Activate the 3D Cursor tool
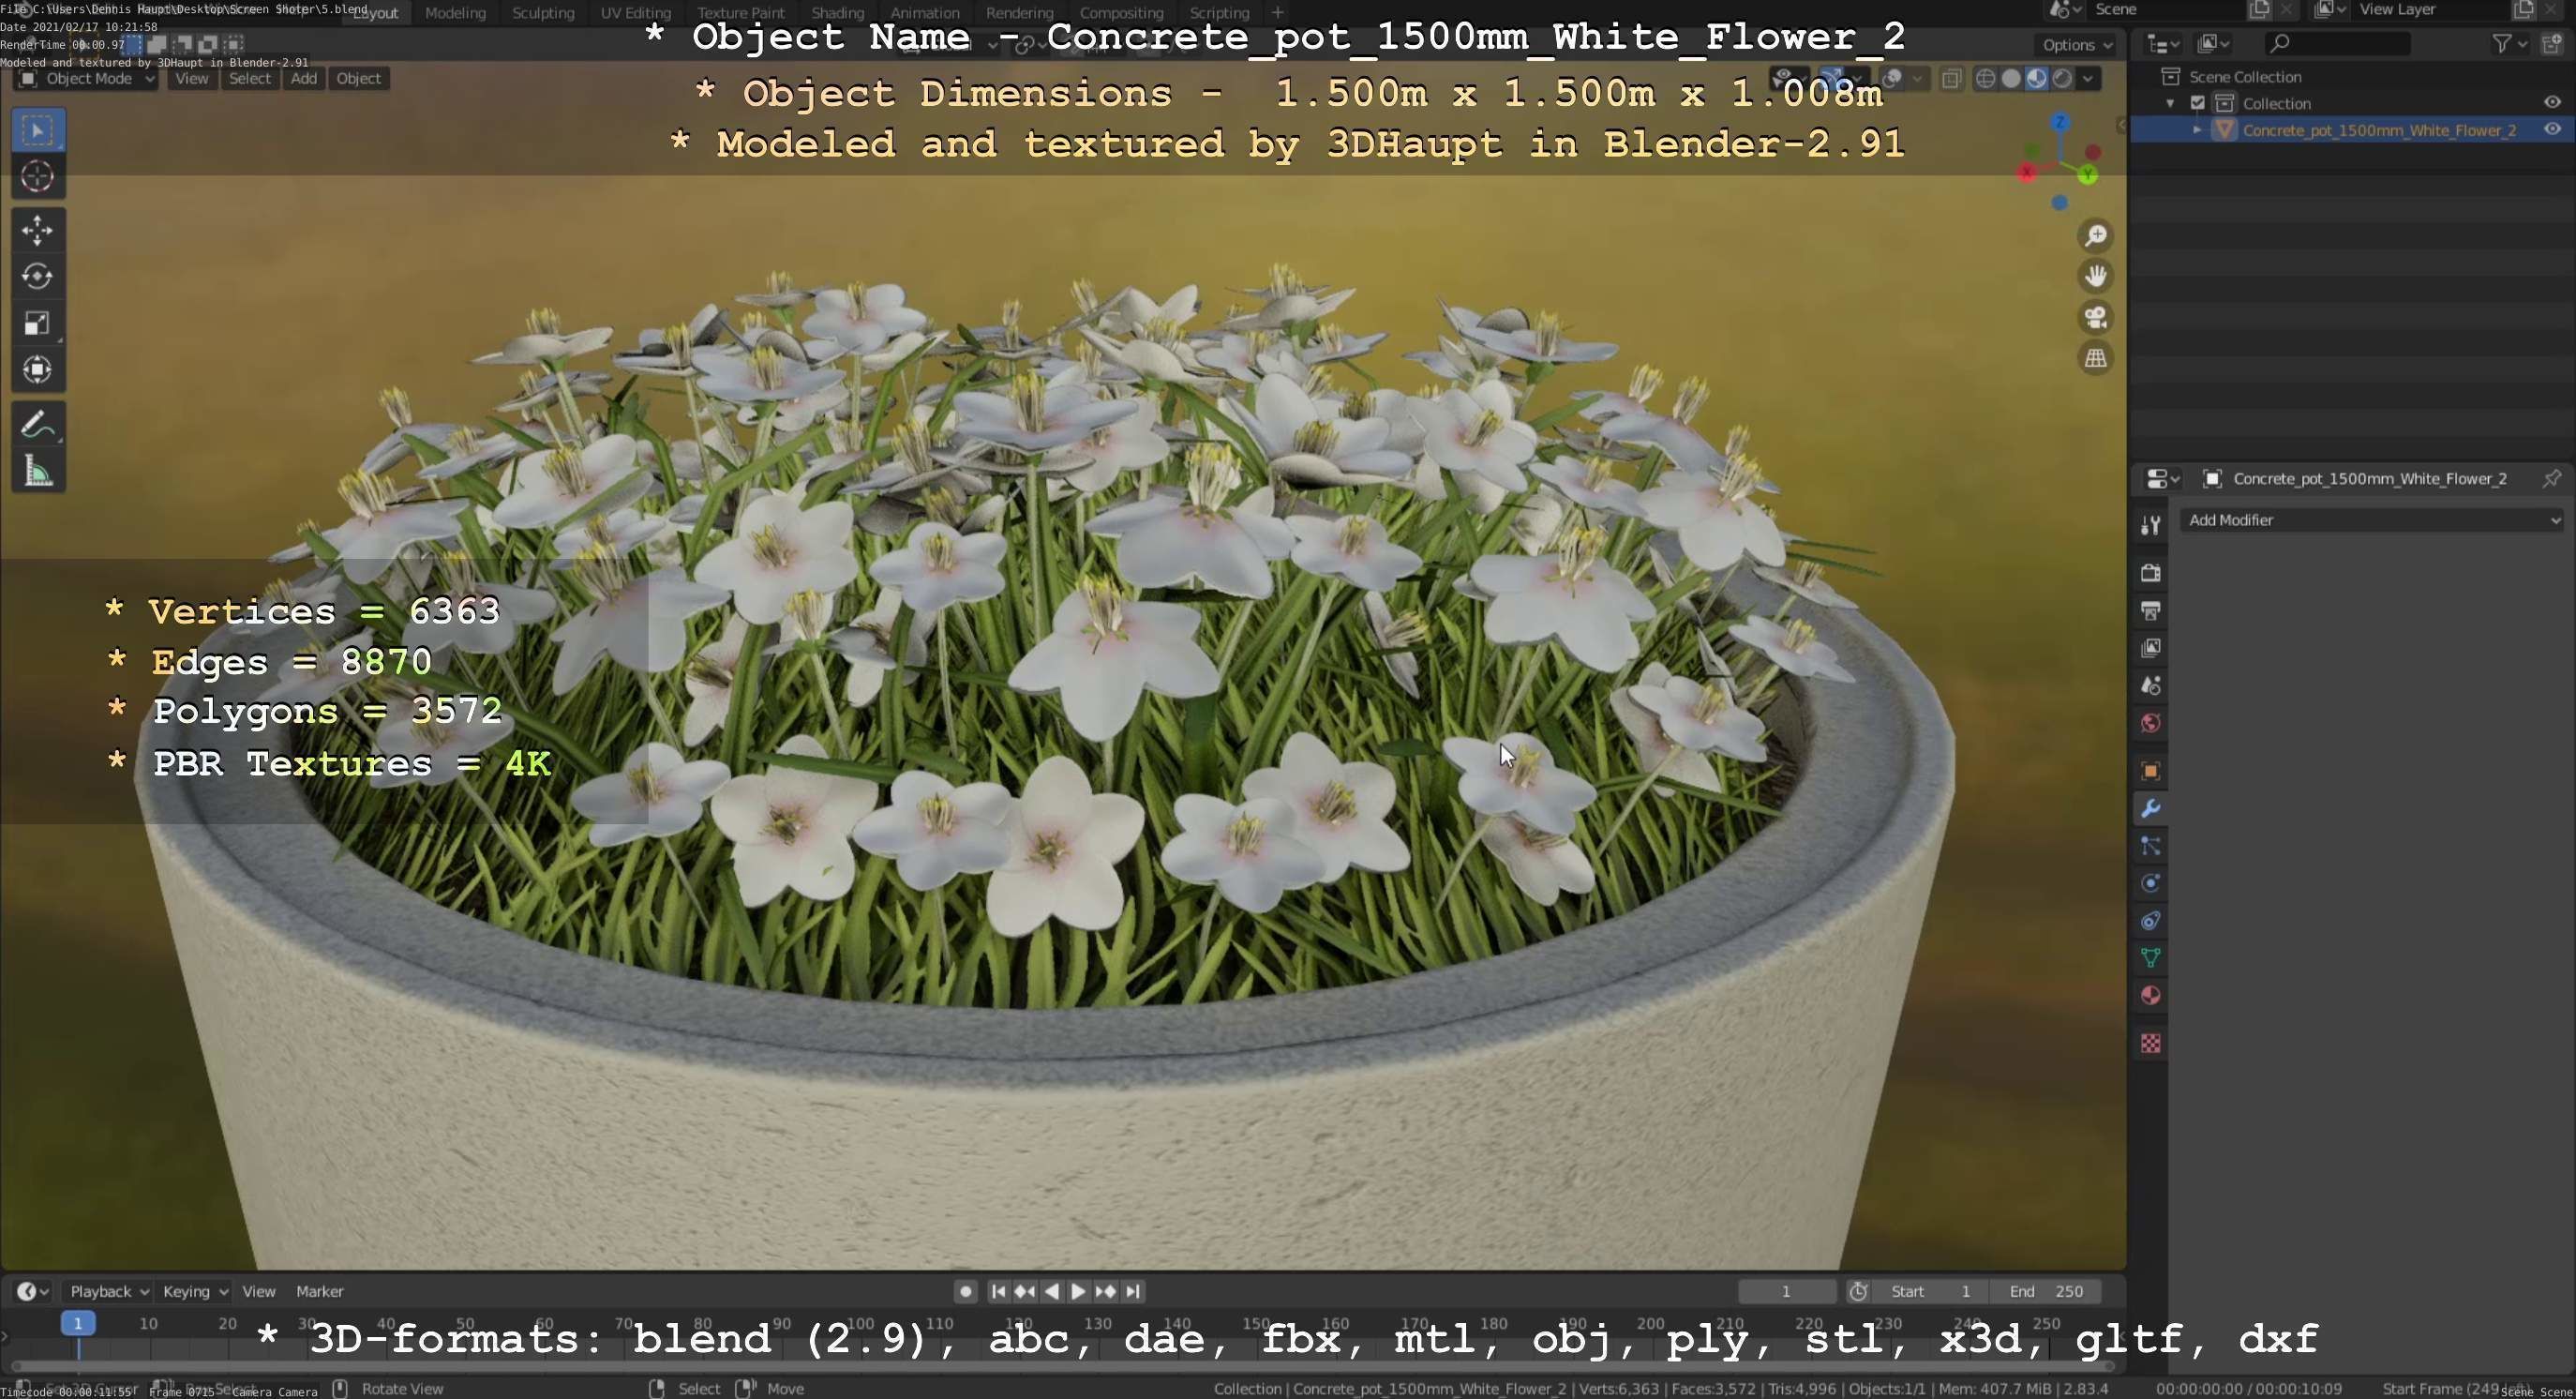 coord(38,176)
